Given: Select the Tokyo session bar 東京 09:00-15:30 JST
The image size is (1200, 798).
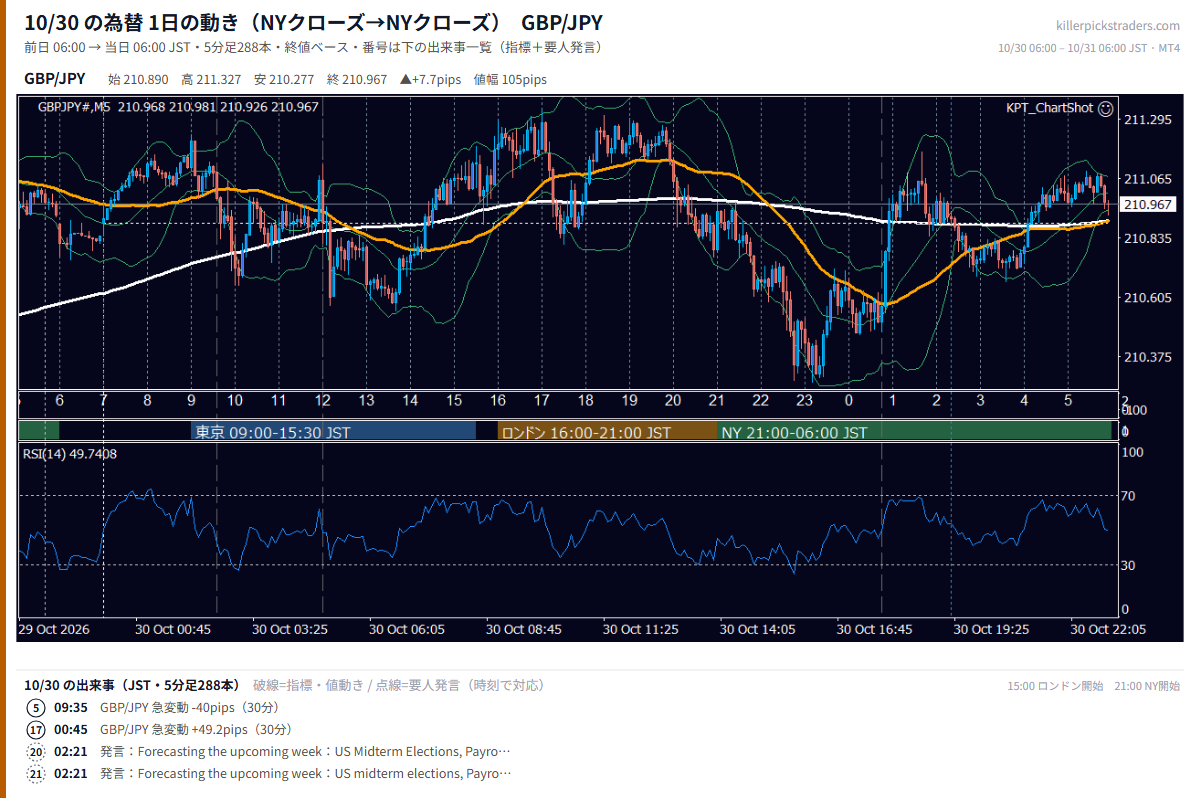Looking at the screenshot, I should point(333,432).
